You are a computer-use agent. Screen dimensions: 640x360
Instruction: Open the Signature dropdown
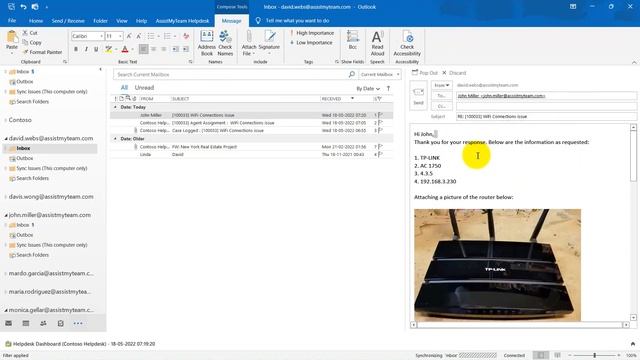(269, 43)
